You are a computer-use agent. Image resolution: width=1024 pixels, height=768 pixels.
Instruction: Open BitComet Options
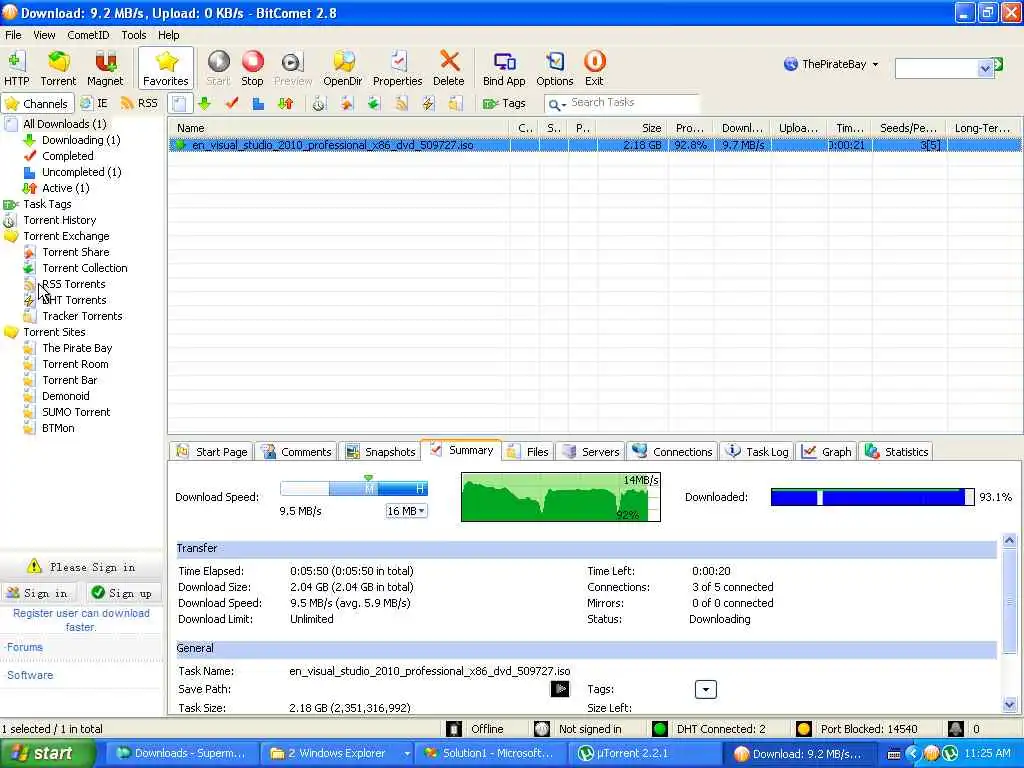point(554,68)
